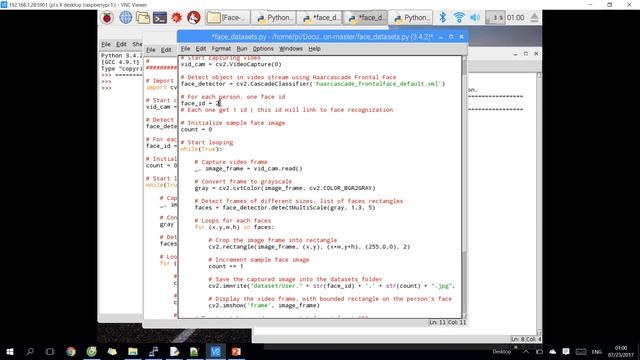This screenshot has height=360, width=640.
Task: Open Edit menu in the Python shell window
Action: pyautogui.click(x=121, y=44)
